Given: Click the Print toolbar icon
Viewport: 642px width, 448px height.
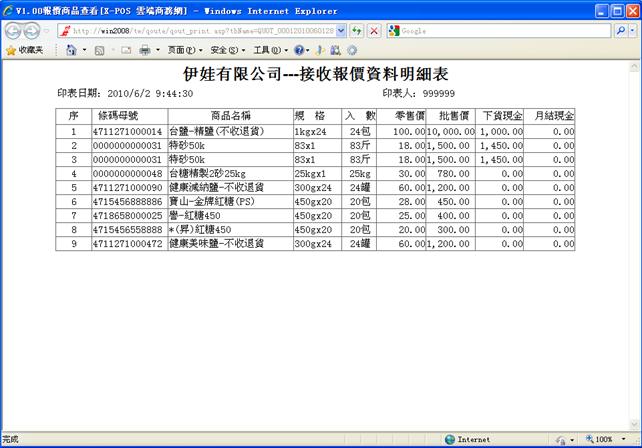Looking at the screenshot, I should tap(145, 50).
